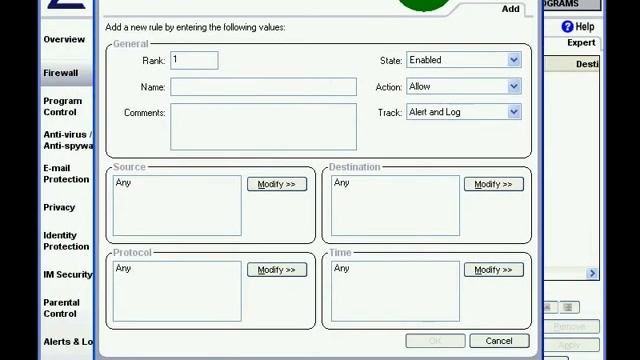Open IM Security in the sidebar

68,275
